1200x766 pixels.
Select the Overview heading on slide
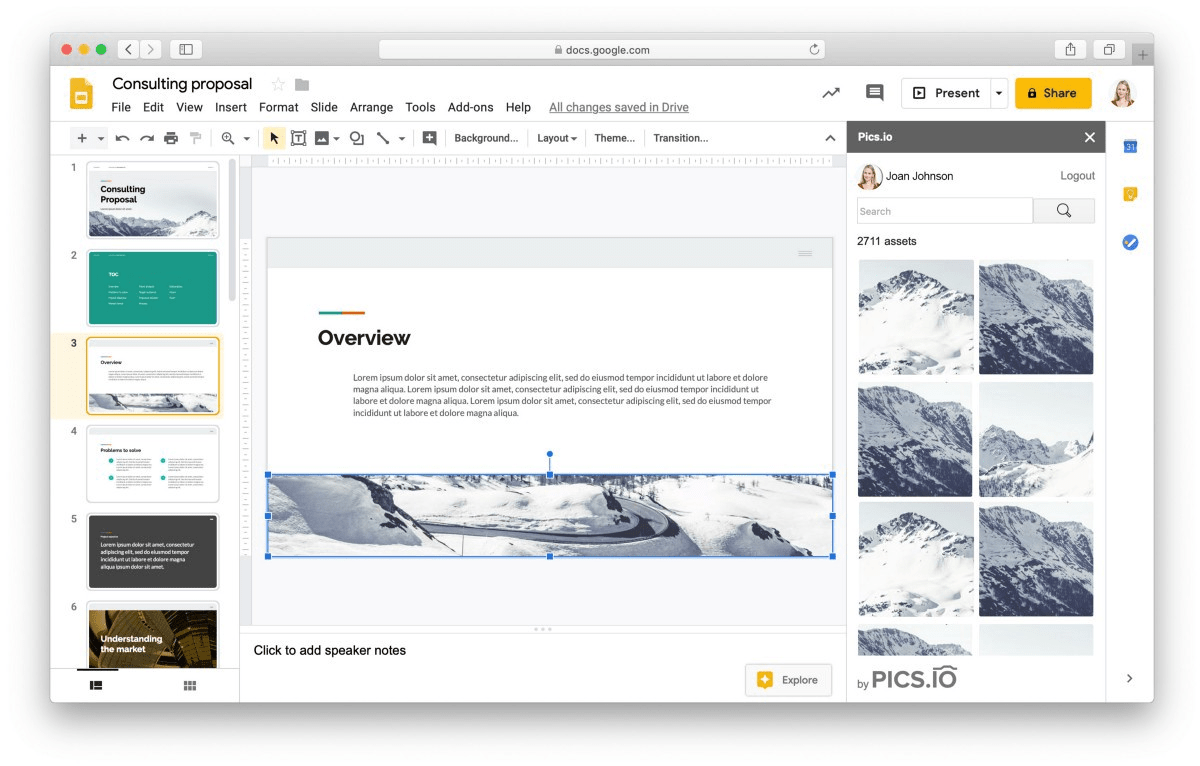point(364,338)
